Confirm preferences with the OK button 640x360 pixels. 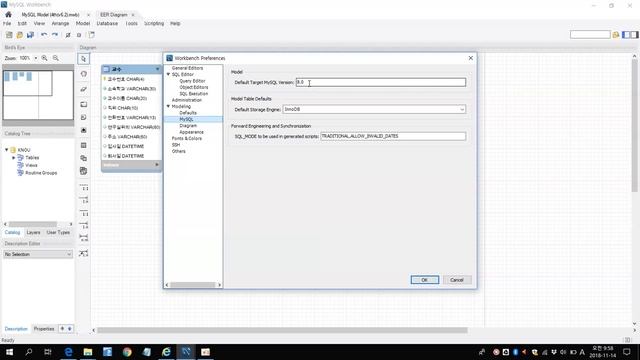[x=424, y=280]
